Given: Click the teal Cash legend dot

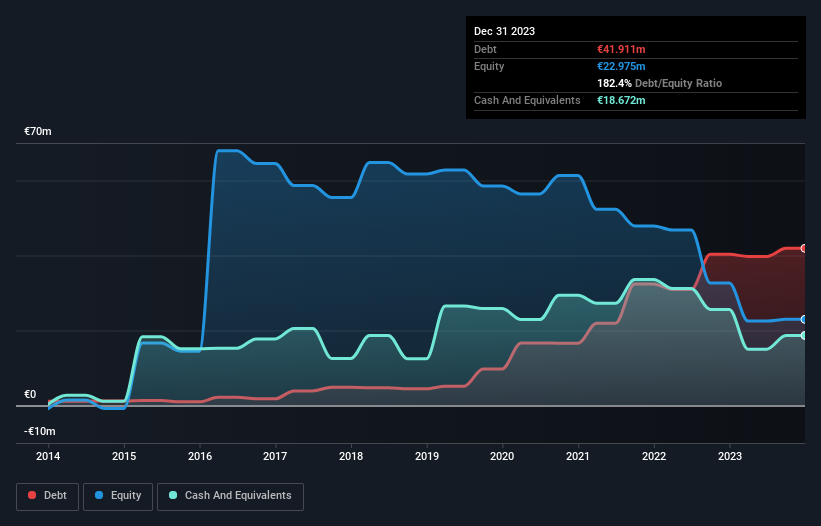Looking at the screenshot, I should tap(173, 495).
